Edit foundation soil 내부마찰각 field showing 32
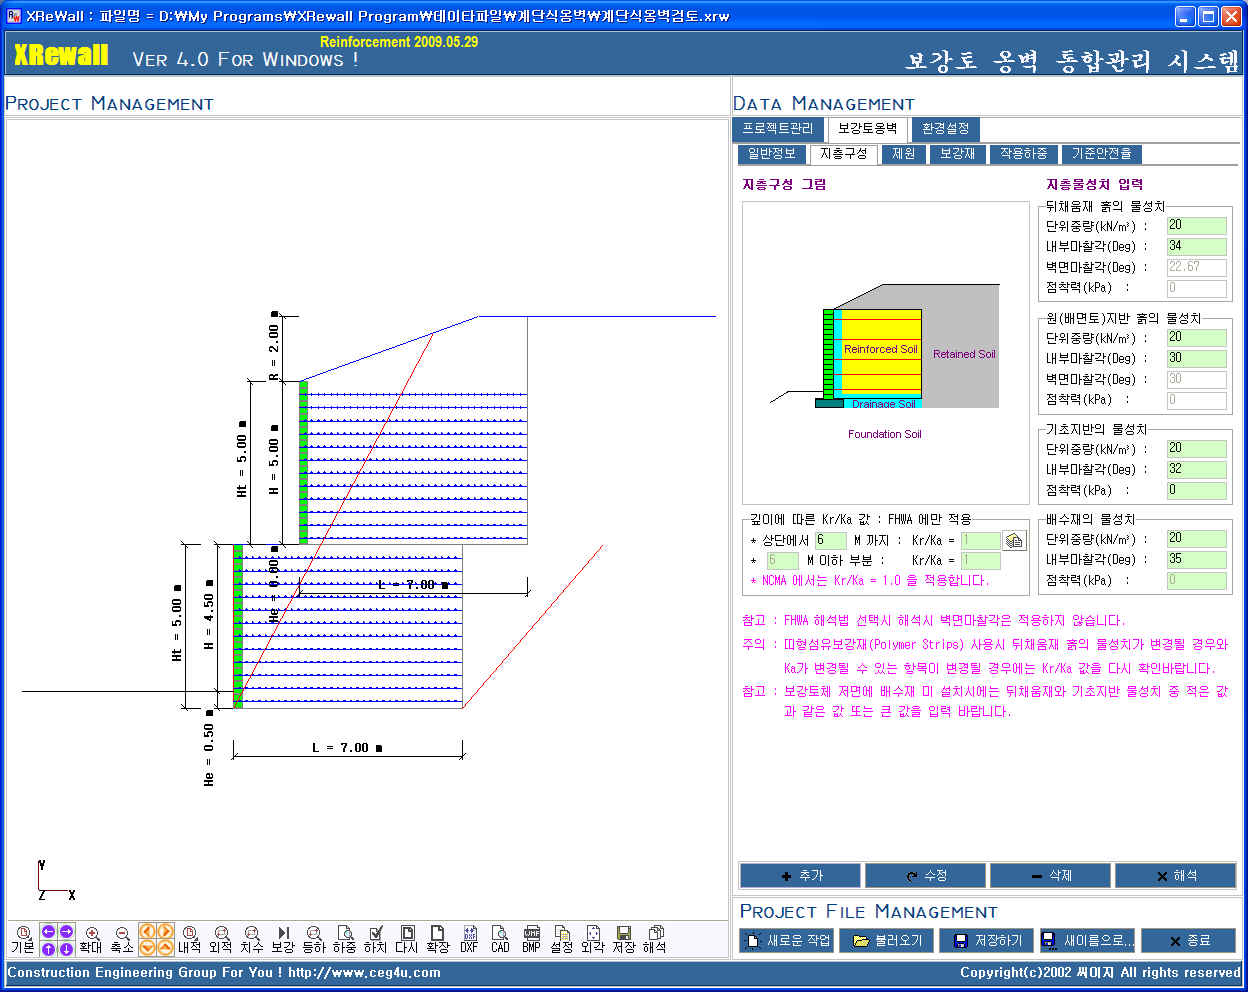Viewport: 1248px width, 992px height. (x=1196, y=469)
